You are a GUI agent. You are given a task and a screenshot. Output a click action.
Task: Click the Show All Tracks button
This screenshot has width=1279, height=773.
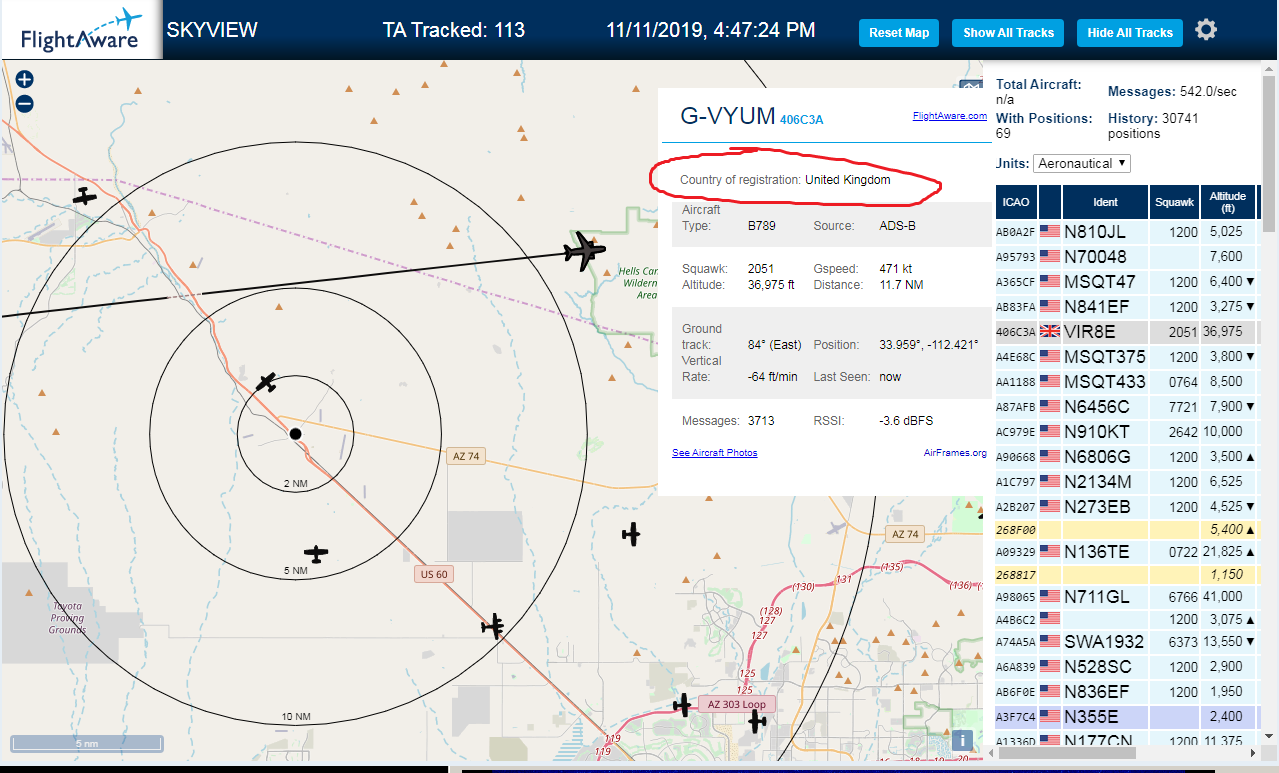1008,33
